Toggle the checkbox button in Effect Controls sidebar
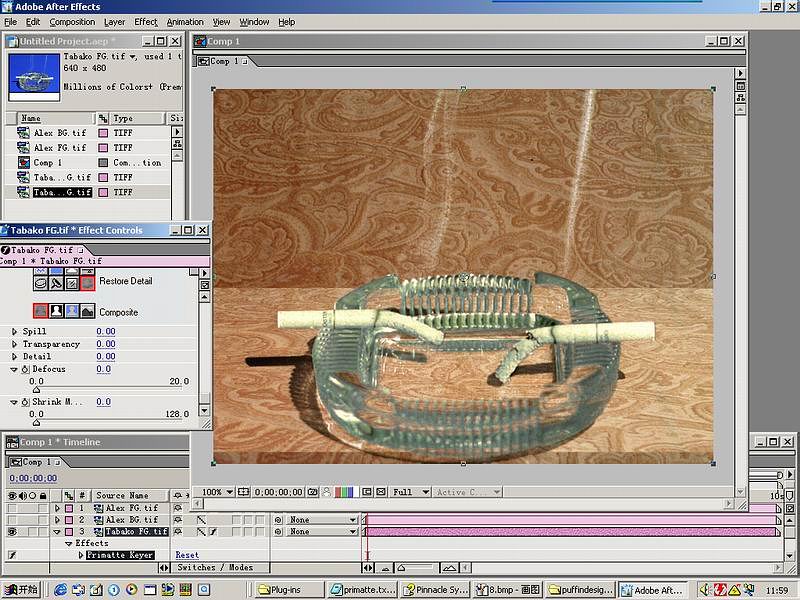Image resolution: width=800 pixels, height=600 pixels. tap(205, 285)
